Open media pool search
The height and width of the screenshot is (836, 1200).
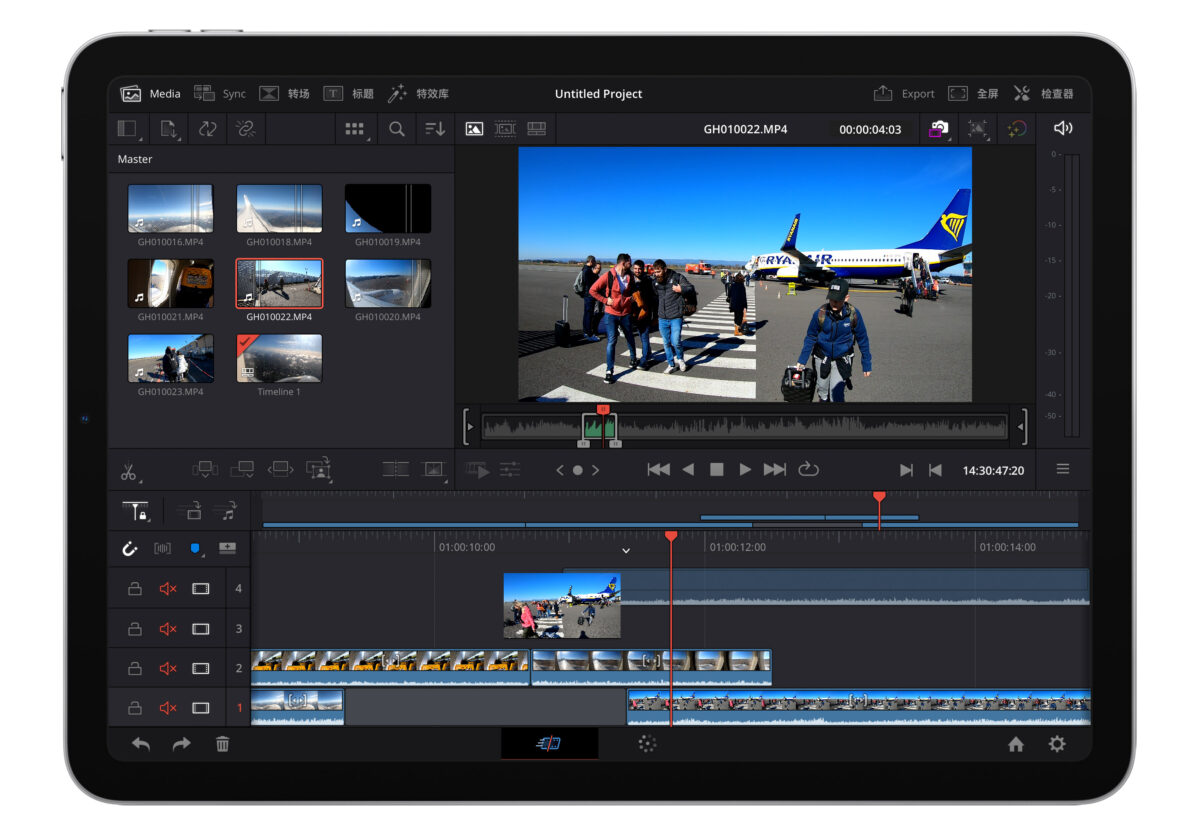[x=397, y=129]
